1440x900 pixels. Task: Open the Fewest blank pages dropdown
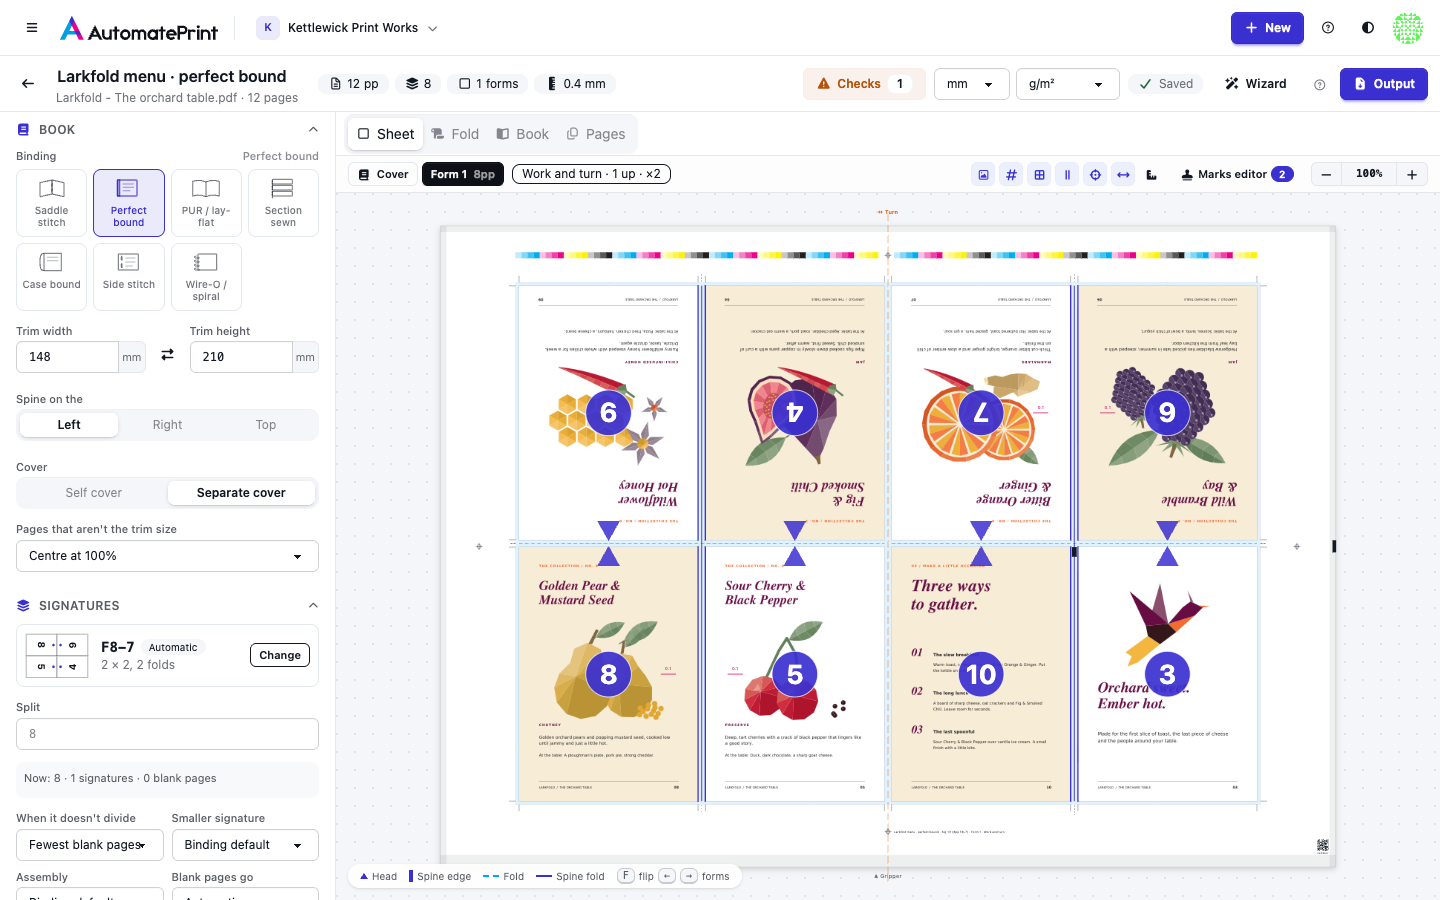click(89, 845)
